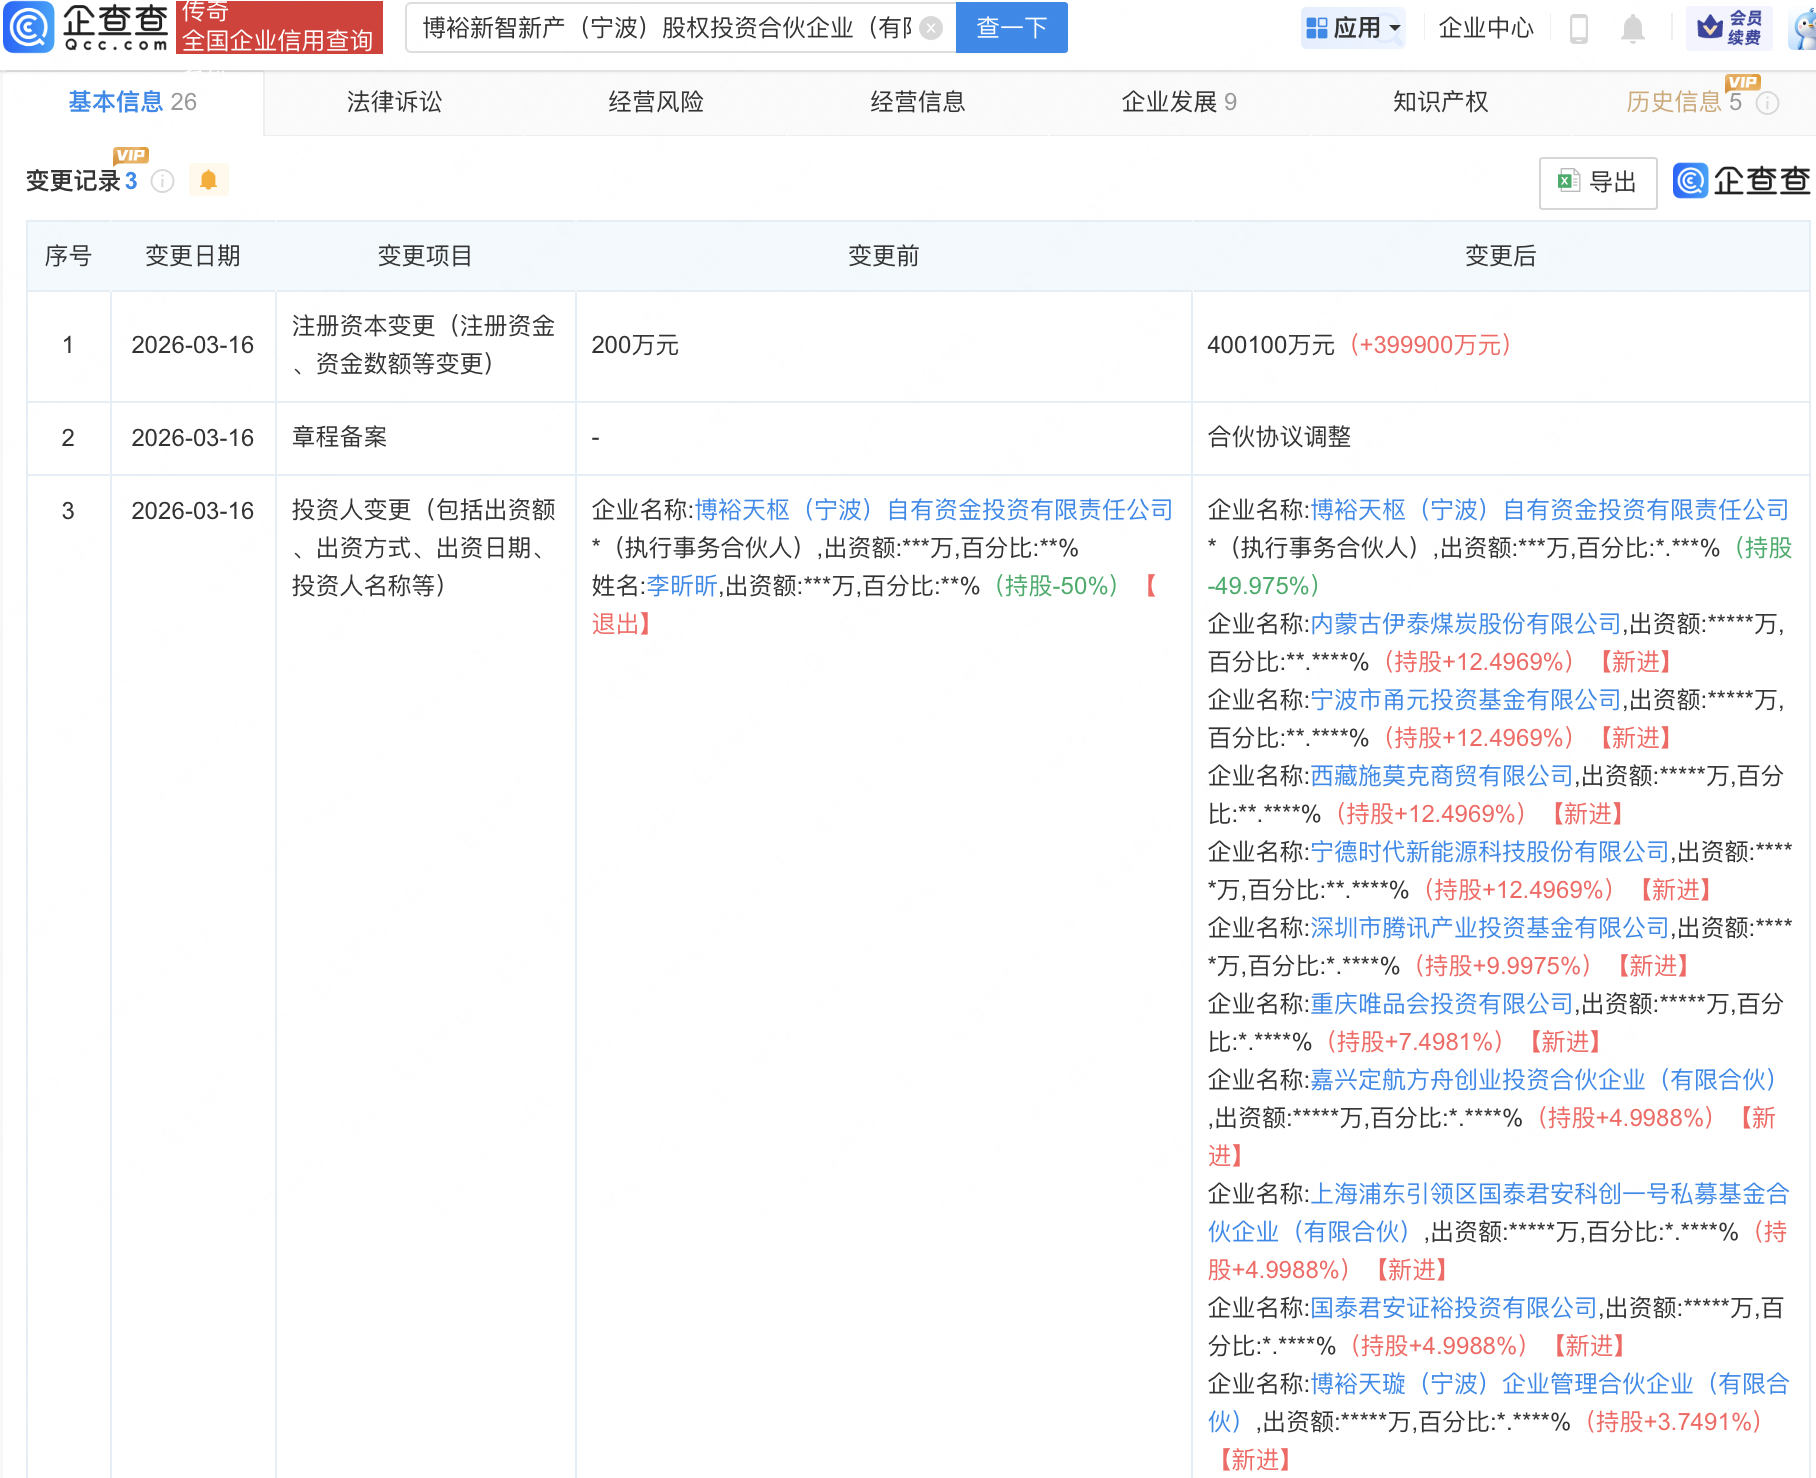Export records with the 导出 button
This screenshot has width=1816, height=1478.
point(1597,182)
